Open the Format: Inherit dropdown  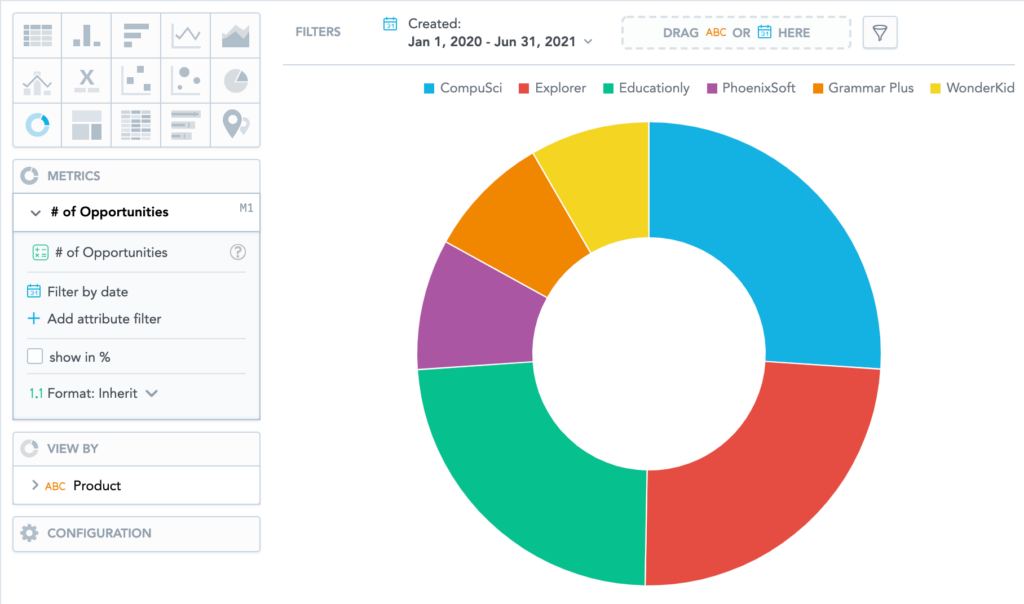point(93,393)
